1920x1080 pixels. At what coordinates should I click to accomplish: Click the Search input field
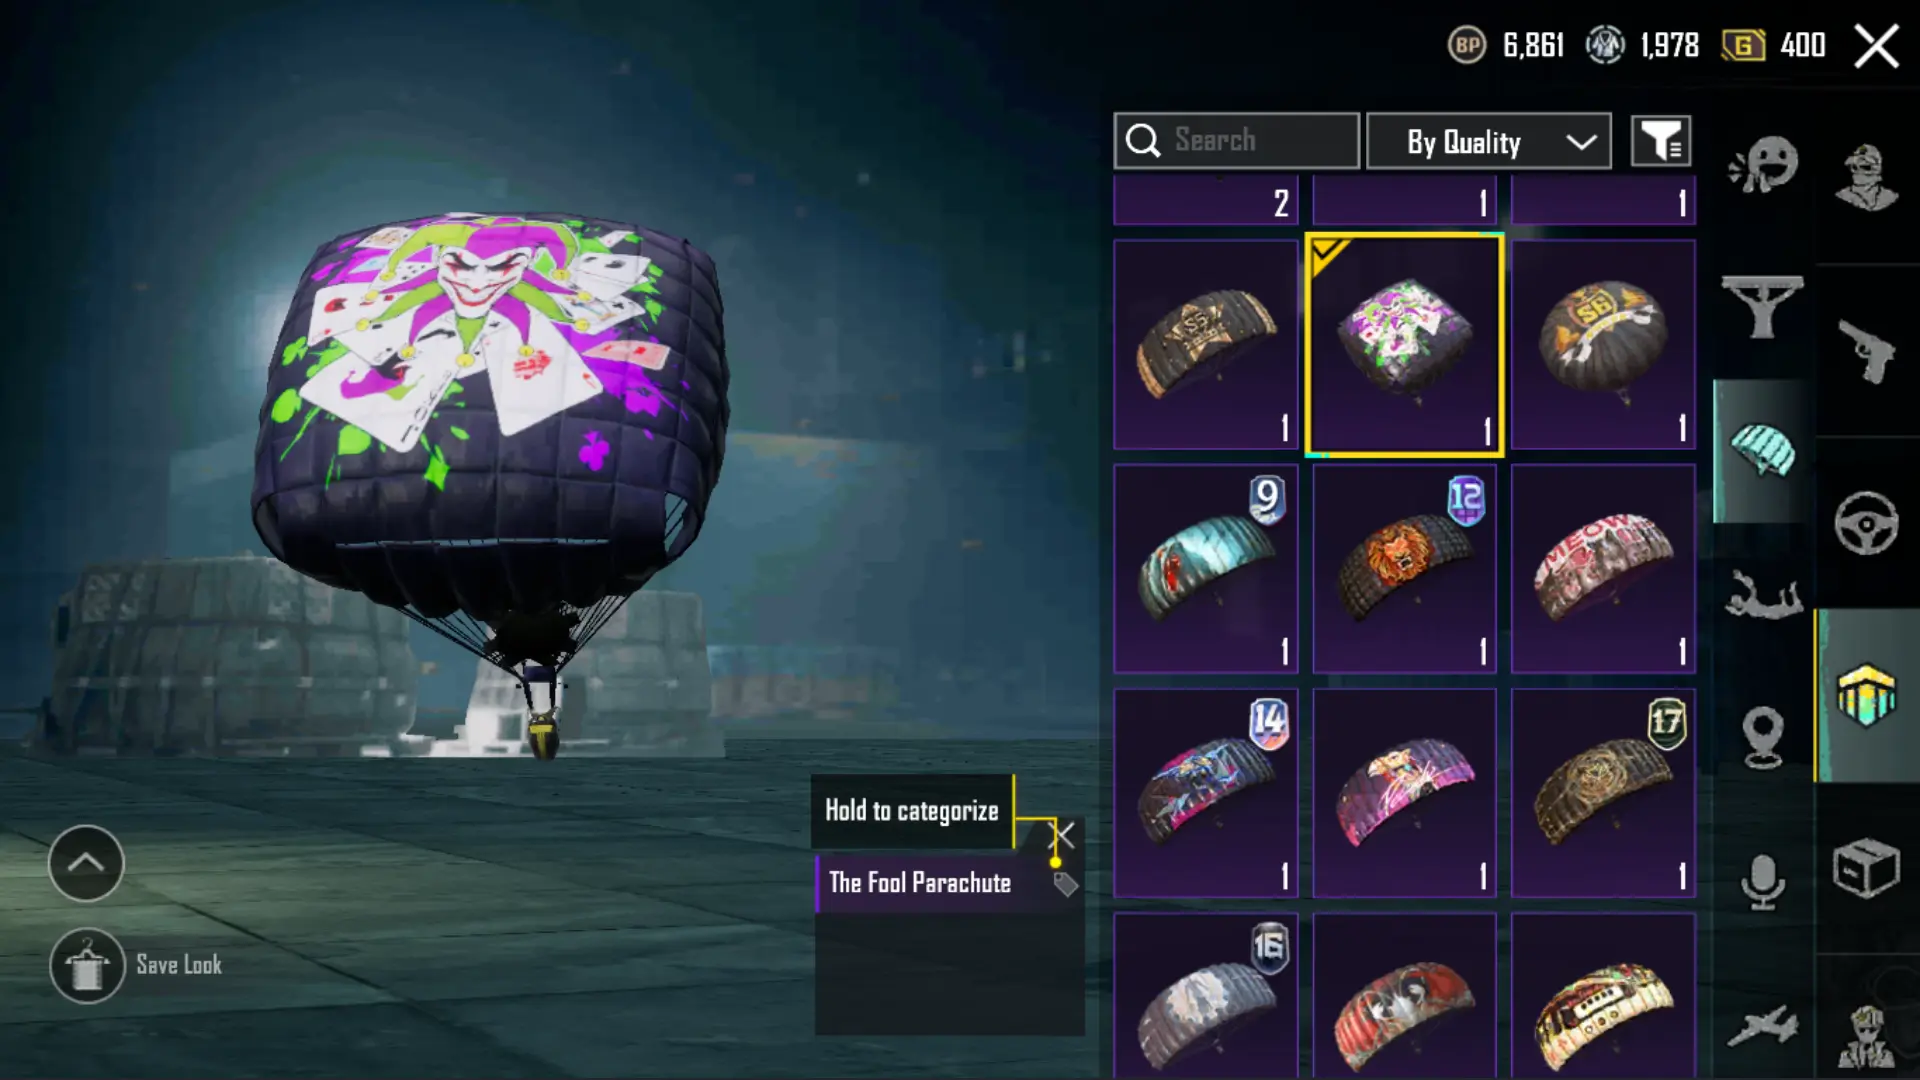coord(1237,141)
